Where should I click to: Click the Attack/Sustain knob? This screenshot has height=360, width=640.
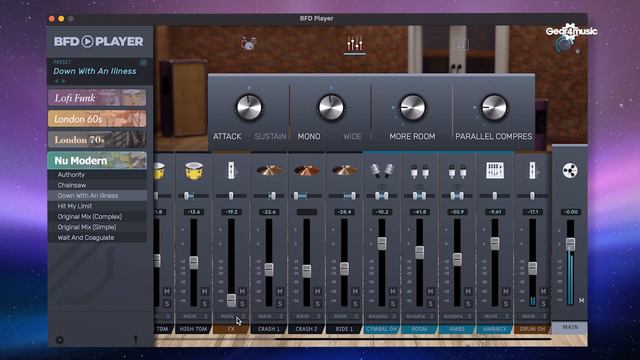[249, 108]
